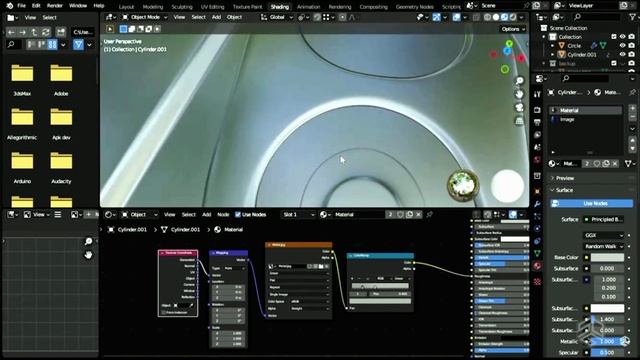The height and width of the screenshot is (360, 640).
Task: Click the add material slot plus button
Action: click(x=632, y=109)
